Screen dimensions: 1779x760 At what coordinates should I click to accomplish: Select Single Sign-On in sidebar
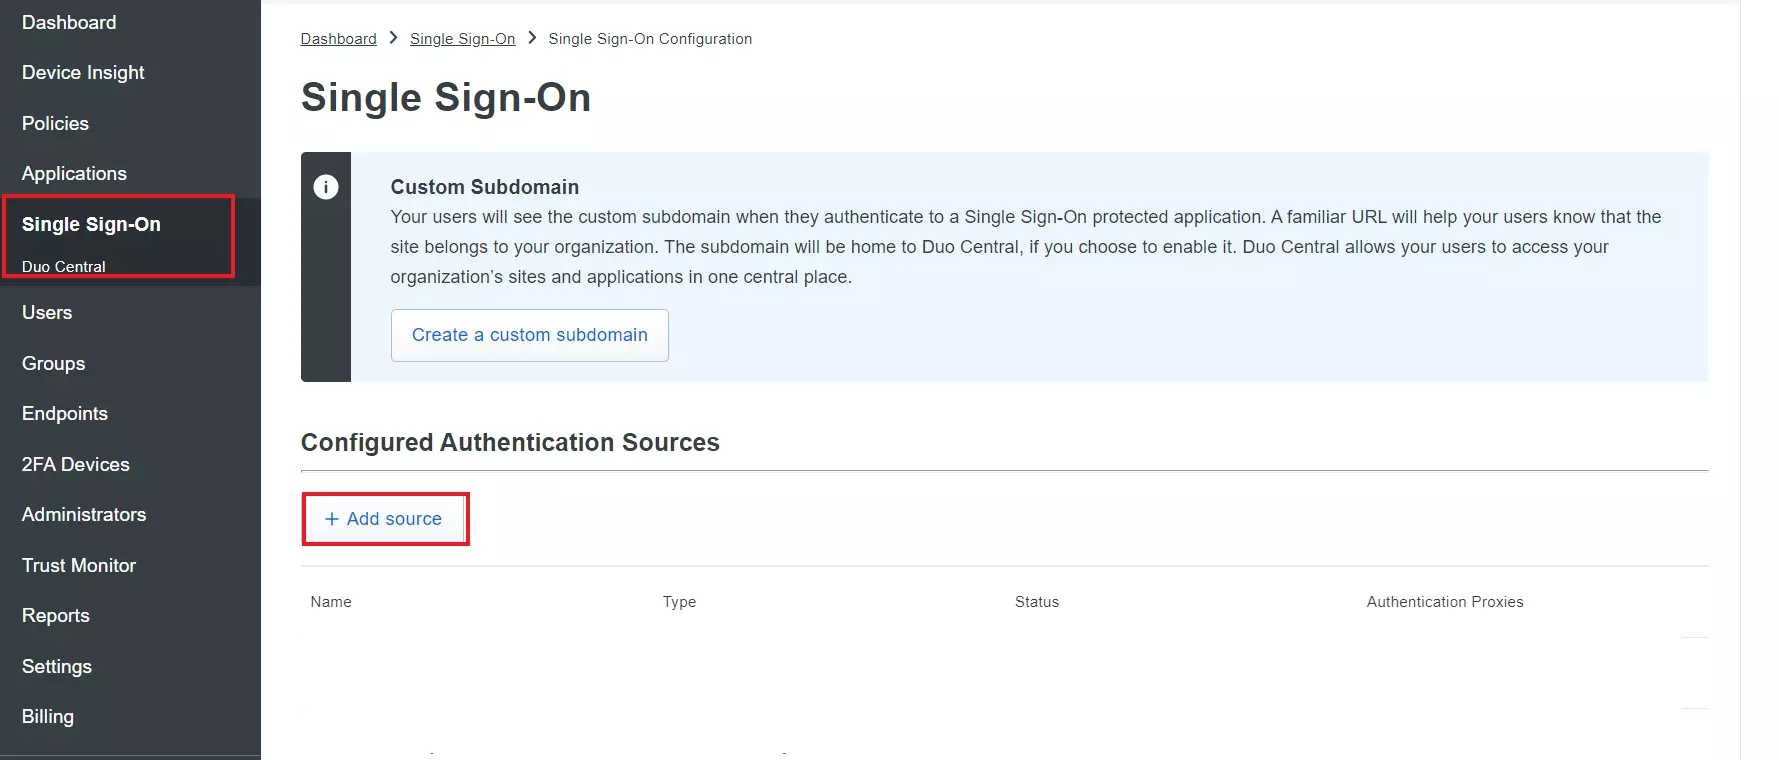pos(91,224)
